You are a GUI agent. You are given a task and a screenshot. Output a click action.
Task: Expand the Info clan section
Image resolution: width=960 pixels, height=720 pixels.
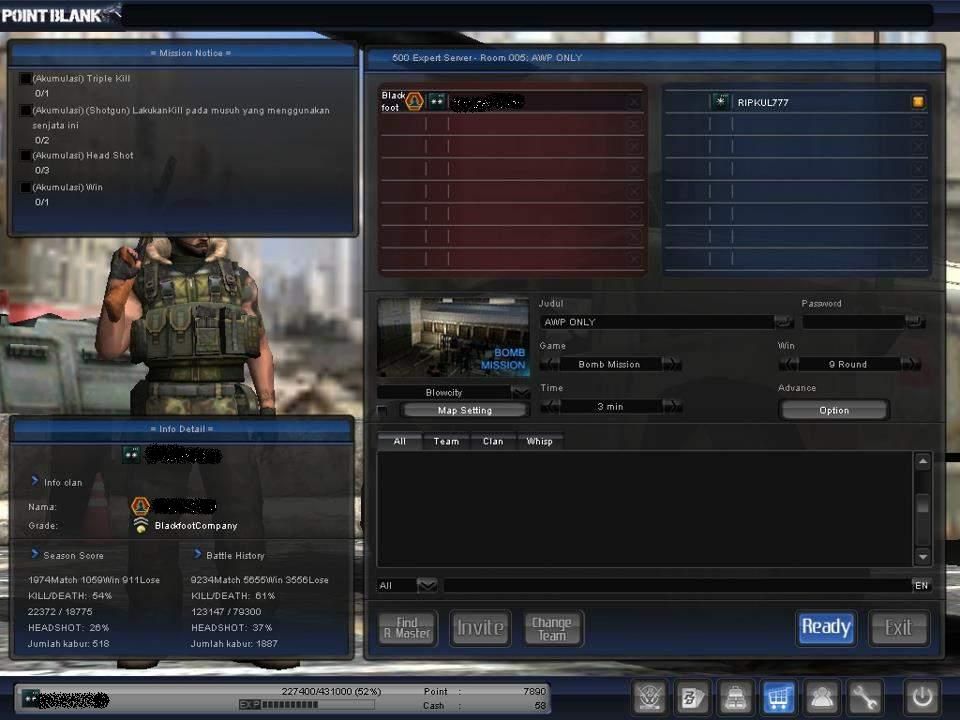tap(35, 481)
